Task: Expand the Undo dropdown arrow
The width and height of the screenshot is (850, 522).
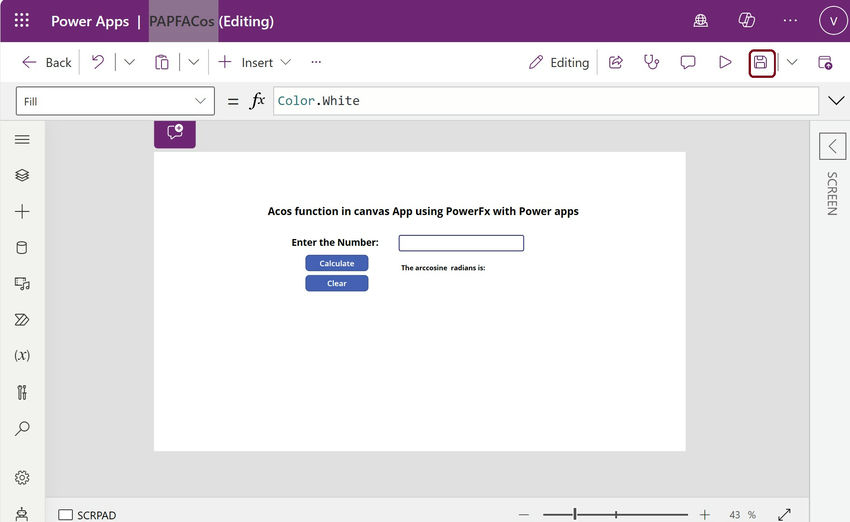Action: click(x=129, y=62)
